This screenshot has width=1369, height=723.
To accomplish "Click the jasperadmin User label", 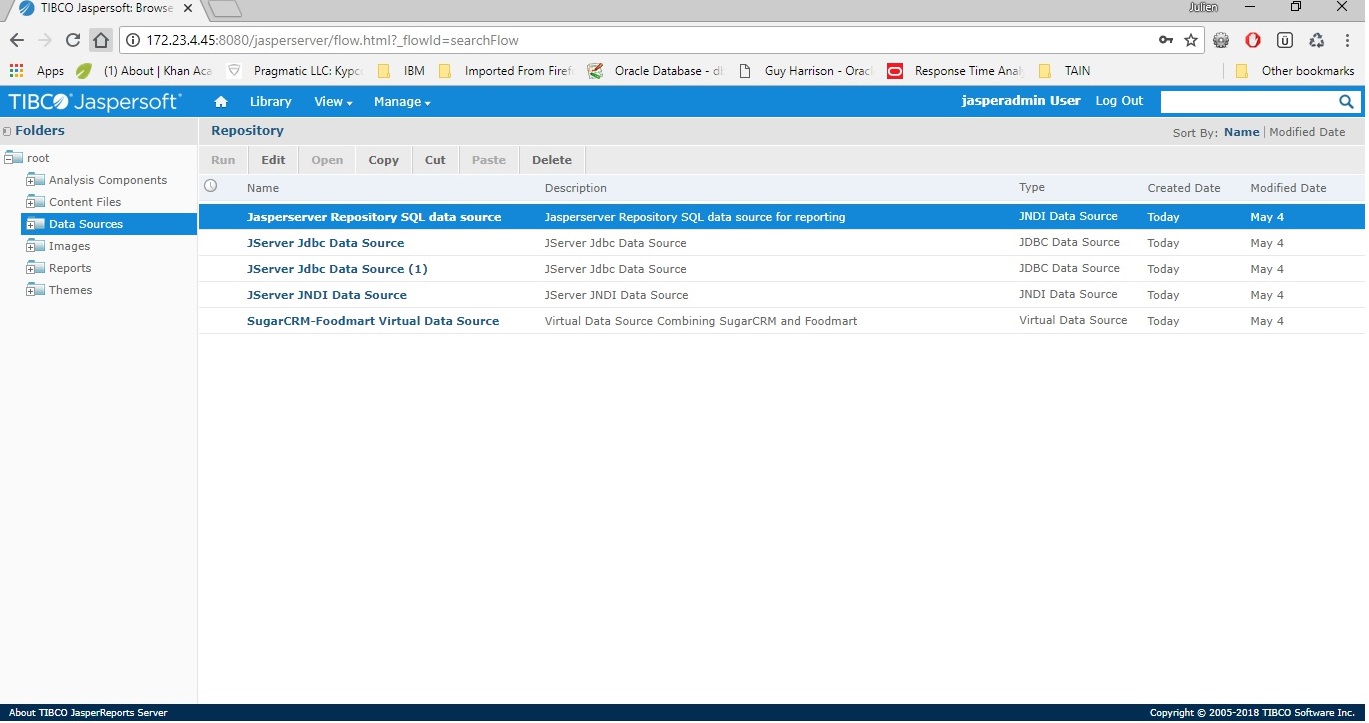I will tap(1021, 101).
